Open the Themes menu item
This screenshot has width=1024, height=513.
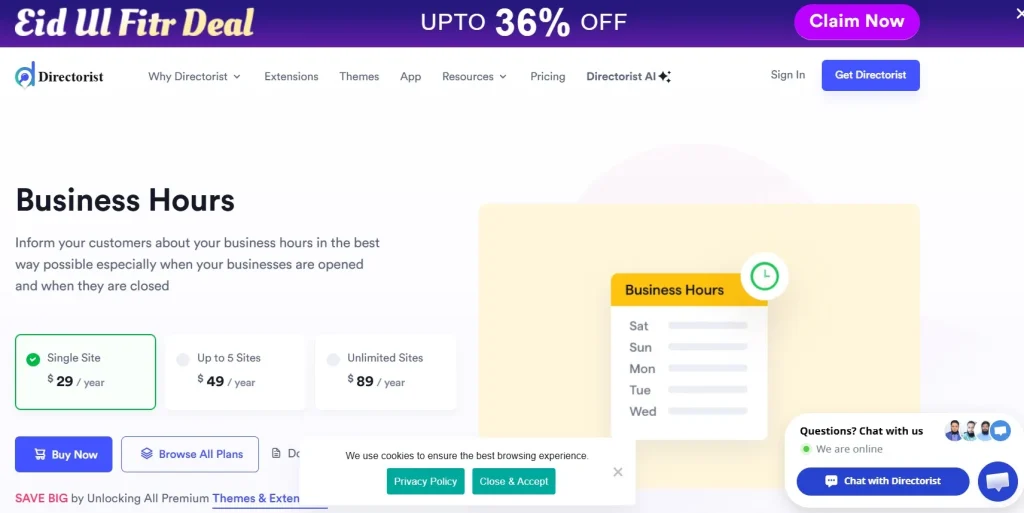pos(359,77)
